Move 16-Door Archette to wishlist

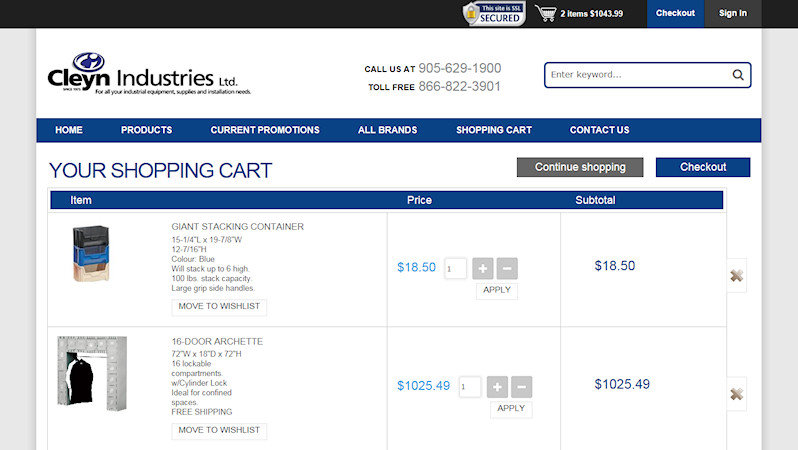pos(219,430)
